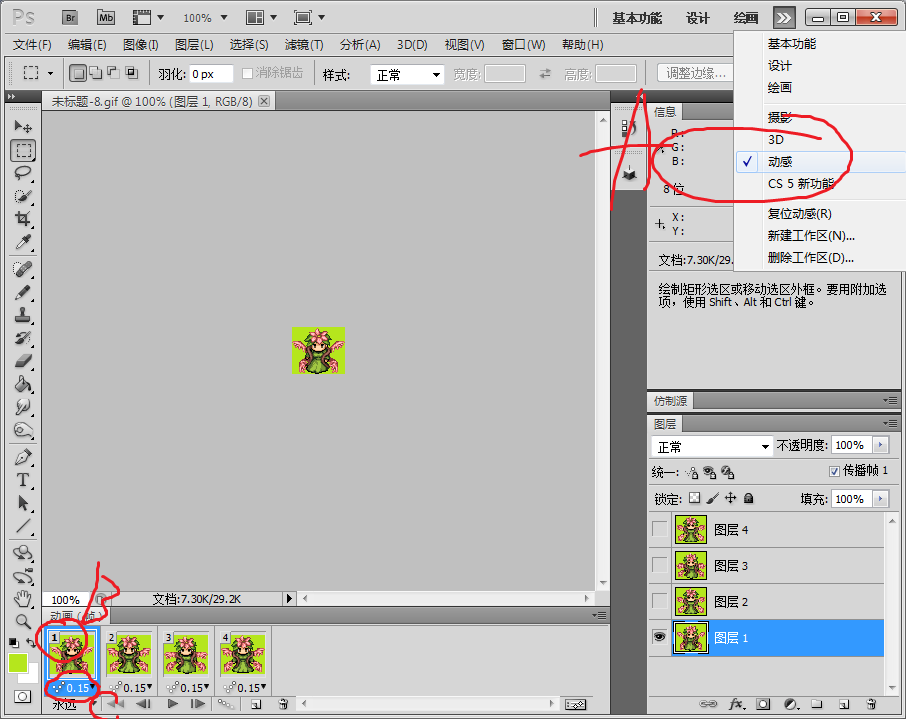Launch Mini Bridge from top bar
Image resolution: width=906 pixels, height=719 pixels.
pyautogui.click(x=106, y=17)
